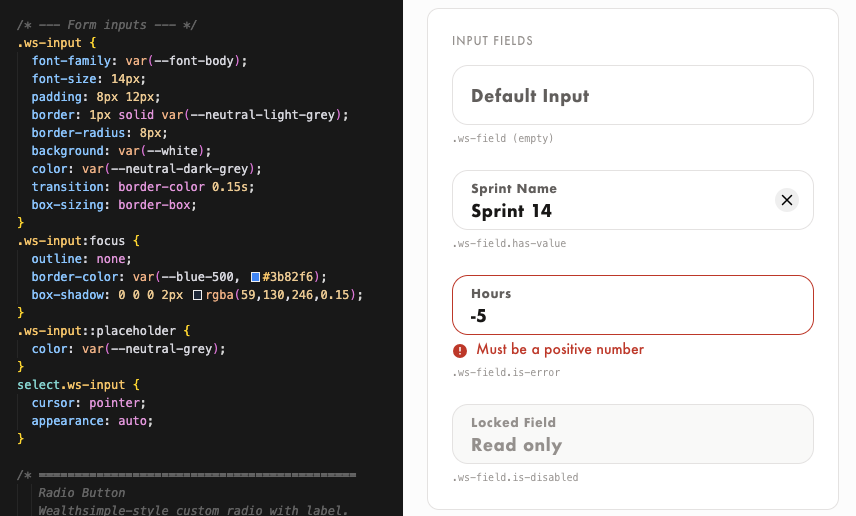
Task: Click the 'cursor: pointer;' line
Action: [x=88, y=404]
